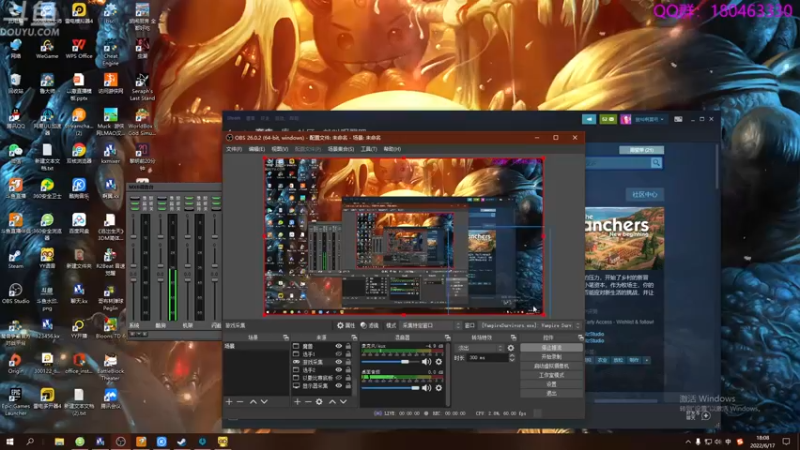Image resolution: width=800 pixels, height=450 pixels.
Task: Move the selected source down
Action: coord(343,402)
